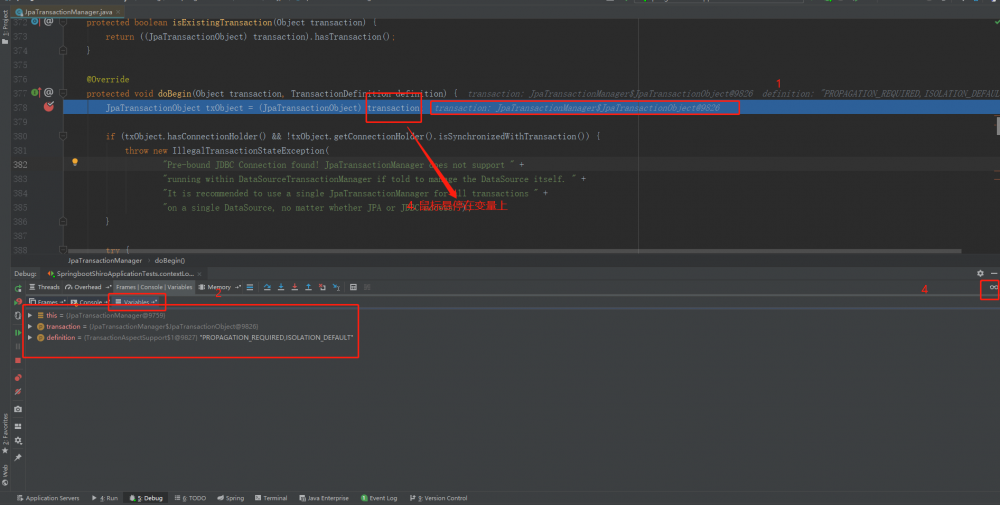
Task: Expand the 'definition' variable node
Action: (30, 337)
